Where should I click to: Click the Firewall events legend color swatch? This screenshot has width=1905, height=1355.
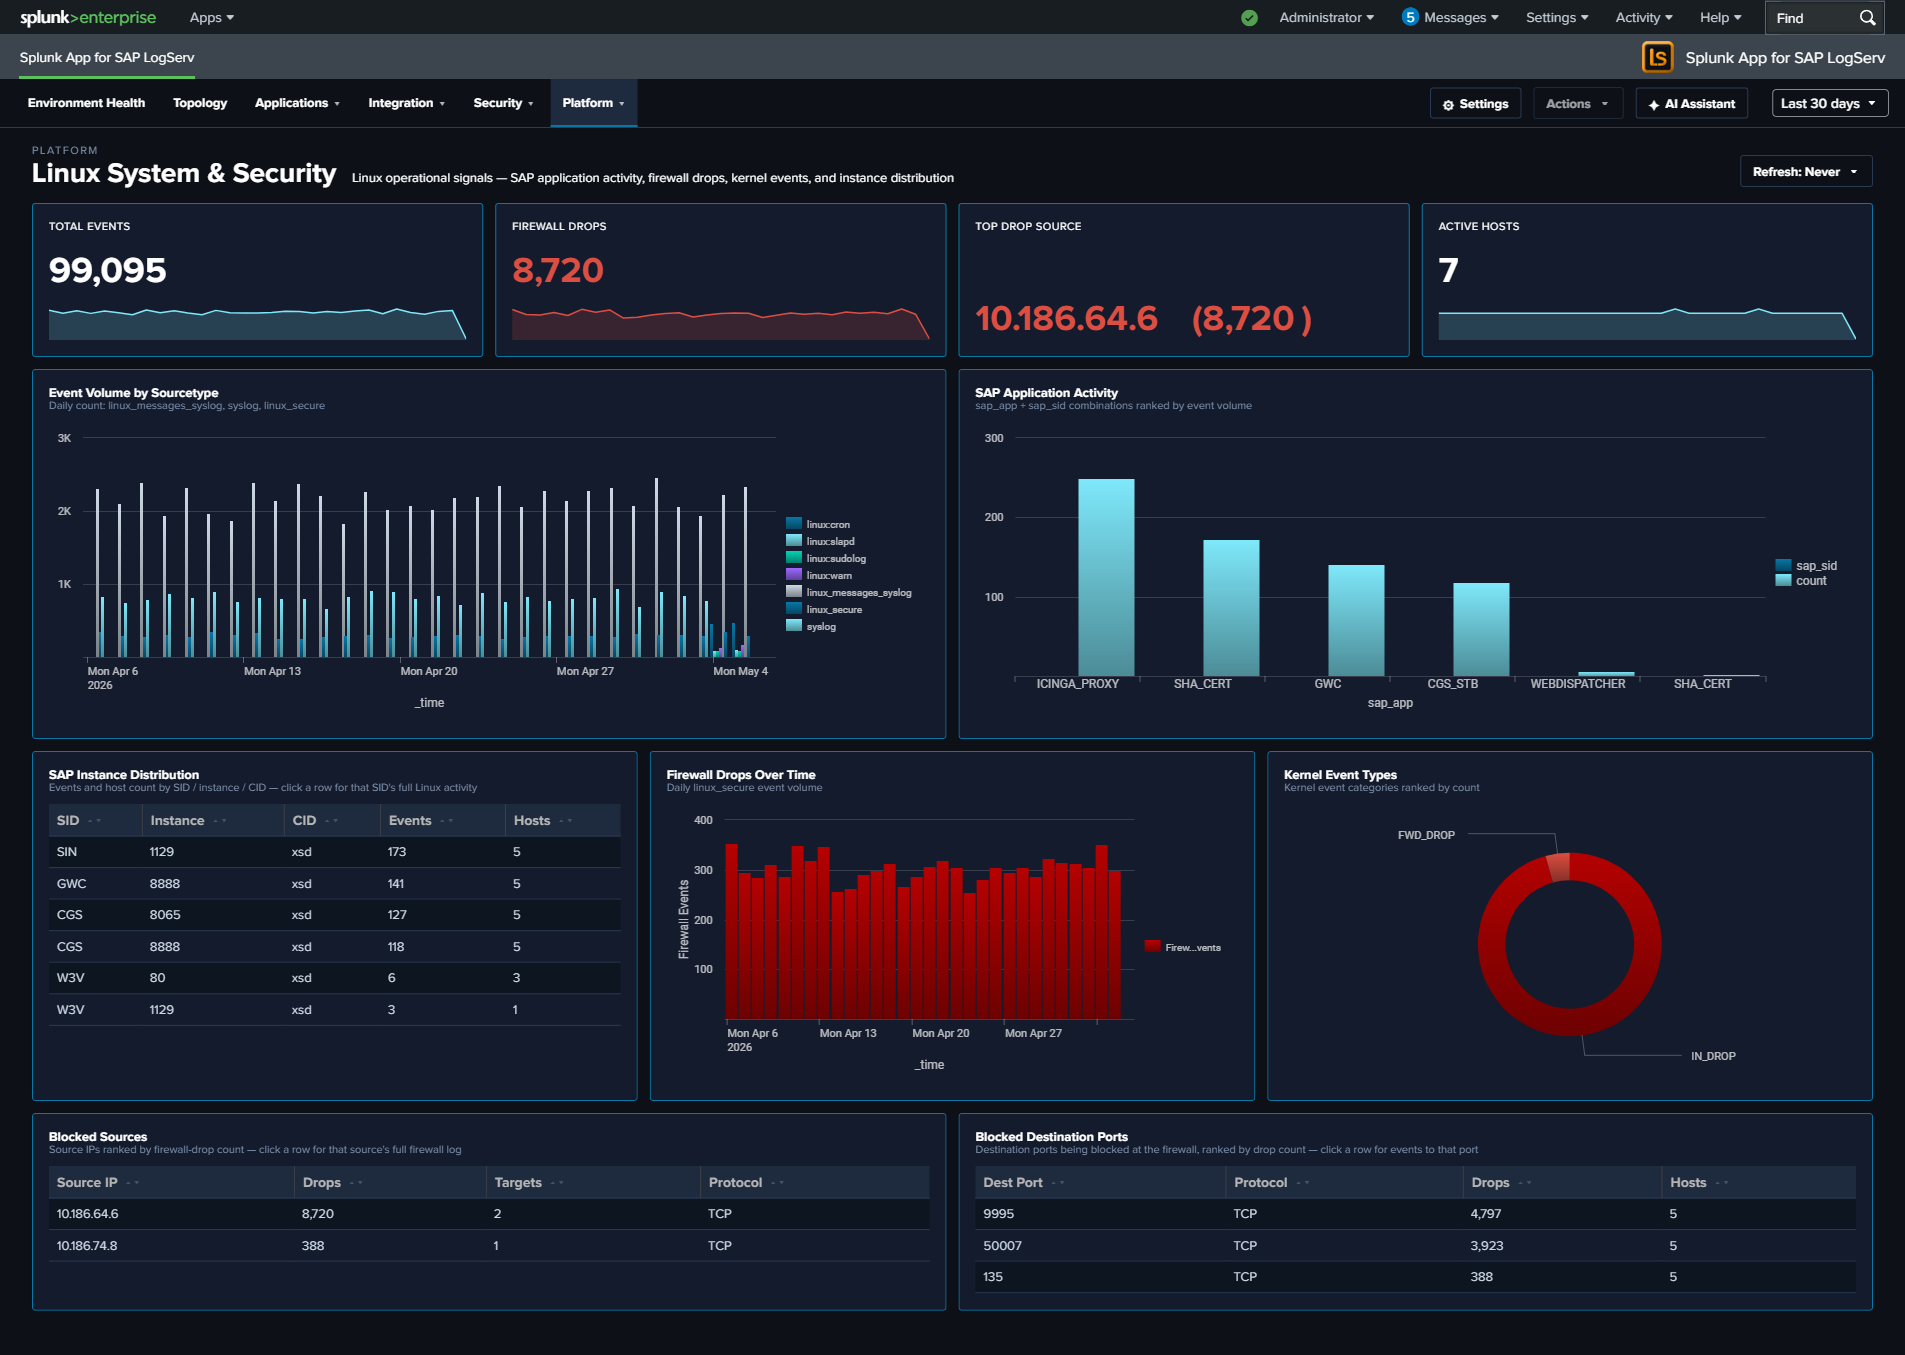point(1152,947)
